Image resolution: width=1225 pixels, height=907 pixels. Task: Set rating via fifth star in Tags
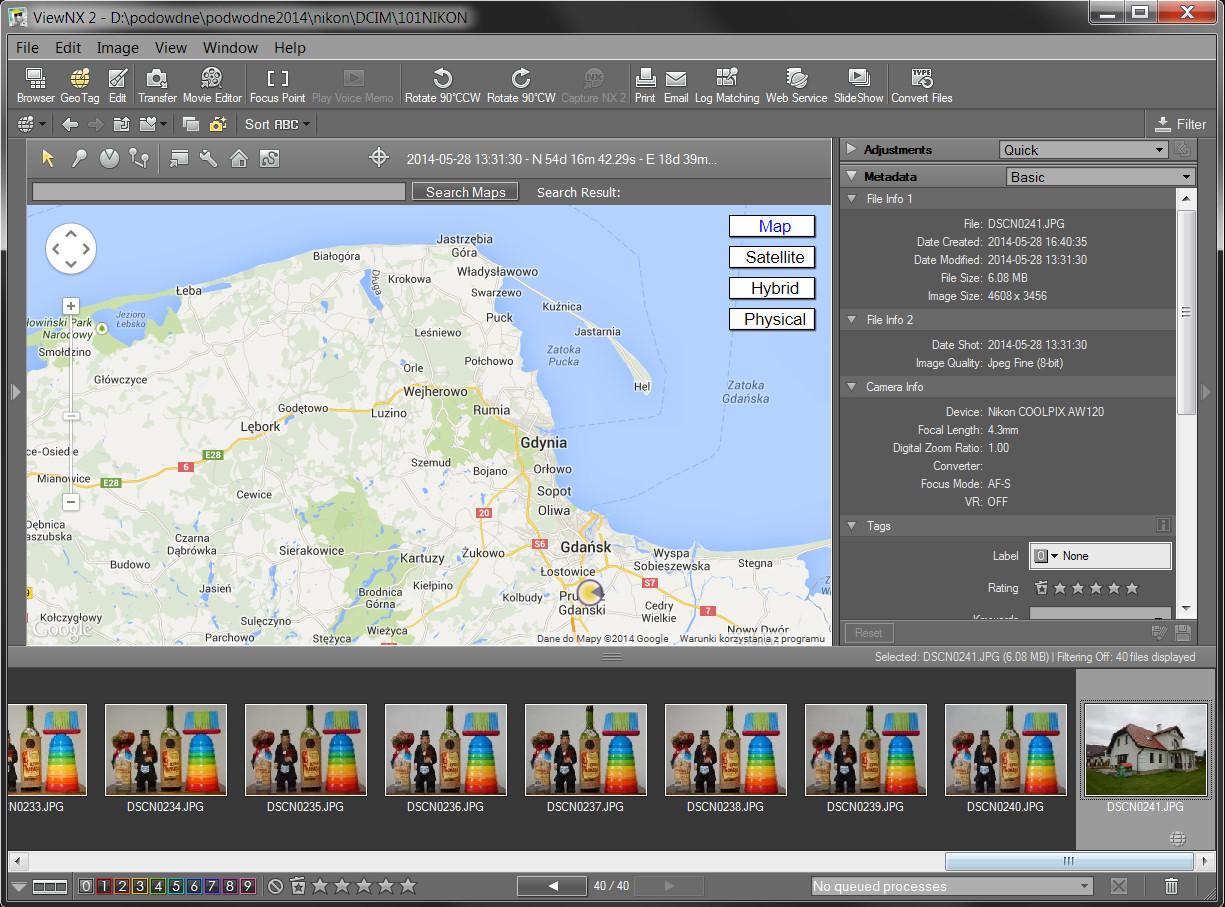click(1131, 588)
